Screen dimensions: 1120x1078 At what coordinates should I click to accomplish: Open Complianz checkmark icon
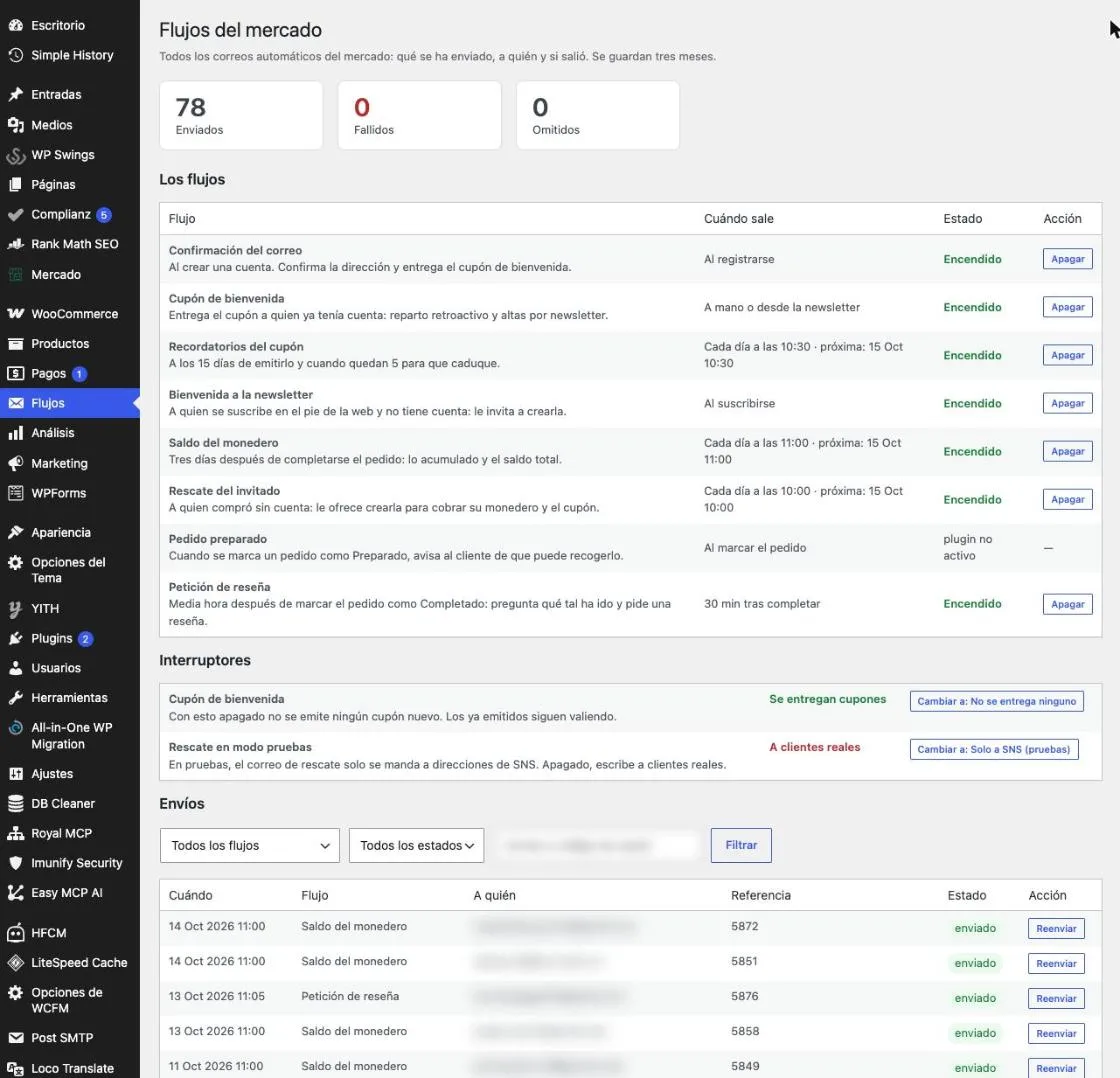(16, 214)
